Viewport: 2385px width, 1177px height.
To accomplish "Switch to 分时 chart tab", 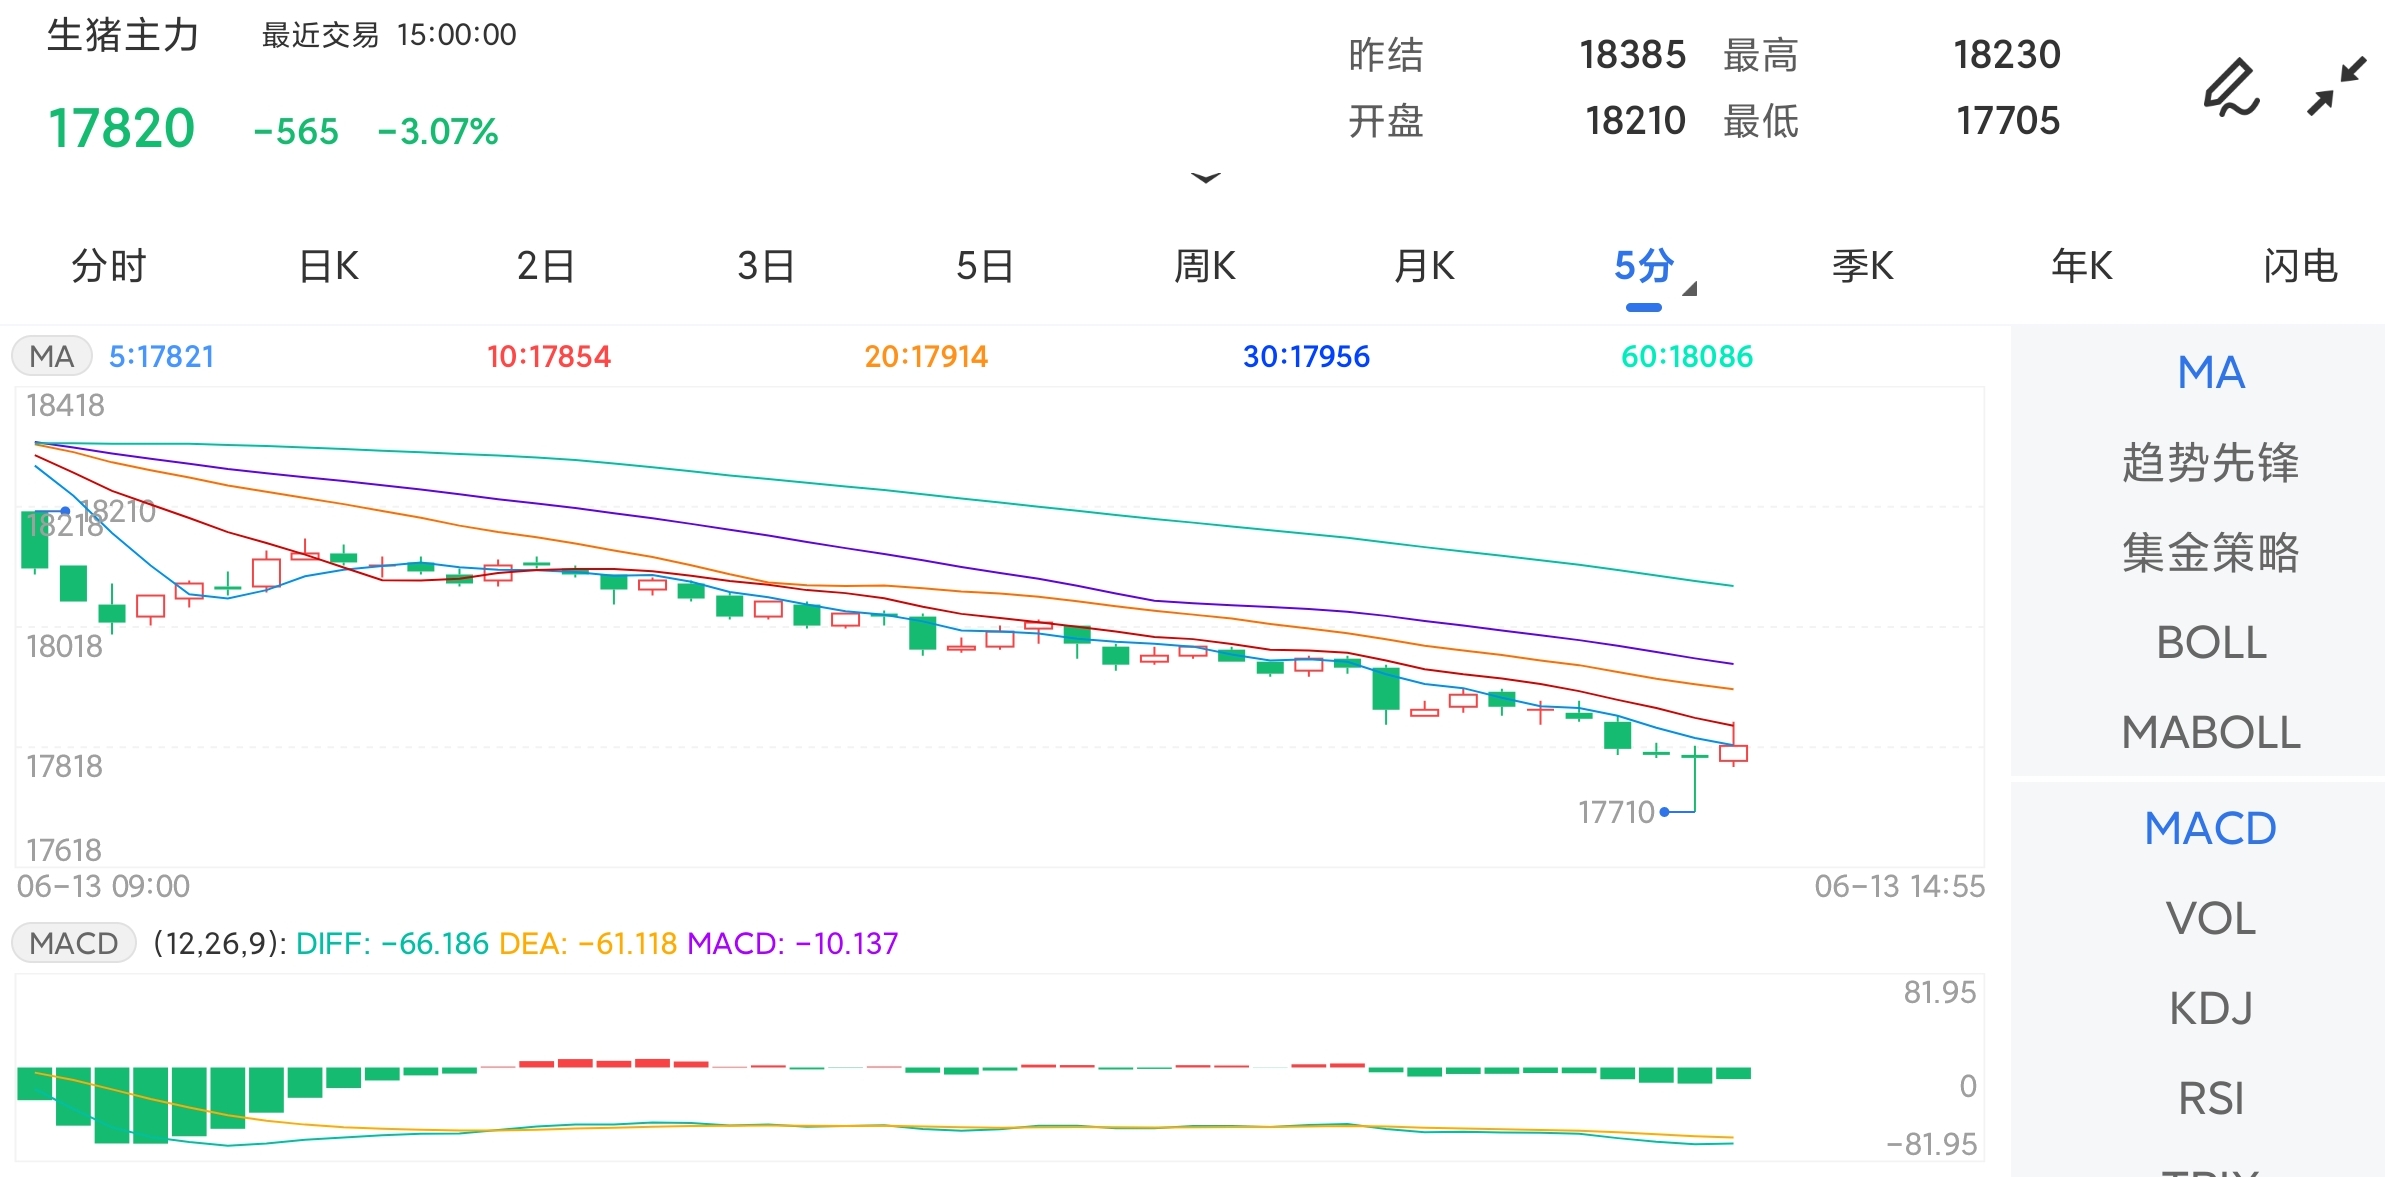I will click(109, 266).
